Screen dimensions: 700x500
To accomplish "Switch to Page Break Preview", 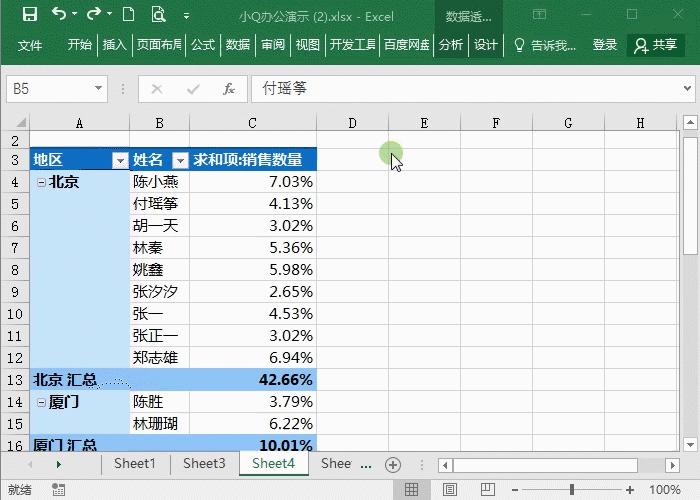I will [x=488, y=490].
